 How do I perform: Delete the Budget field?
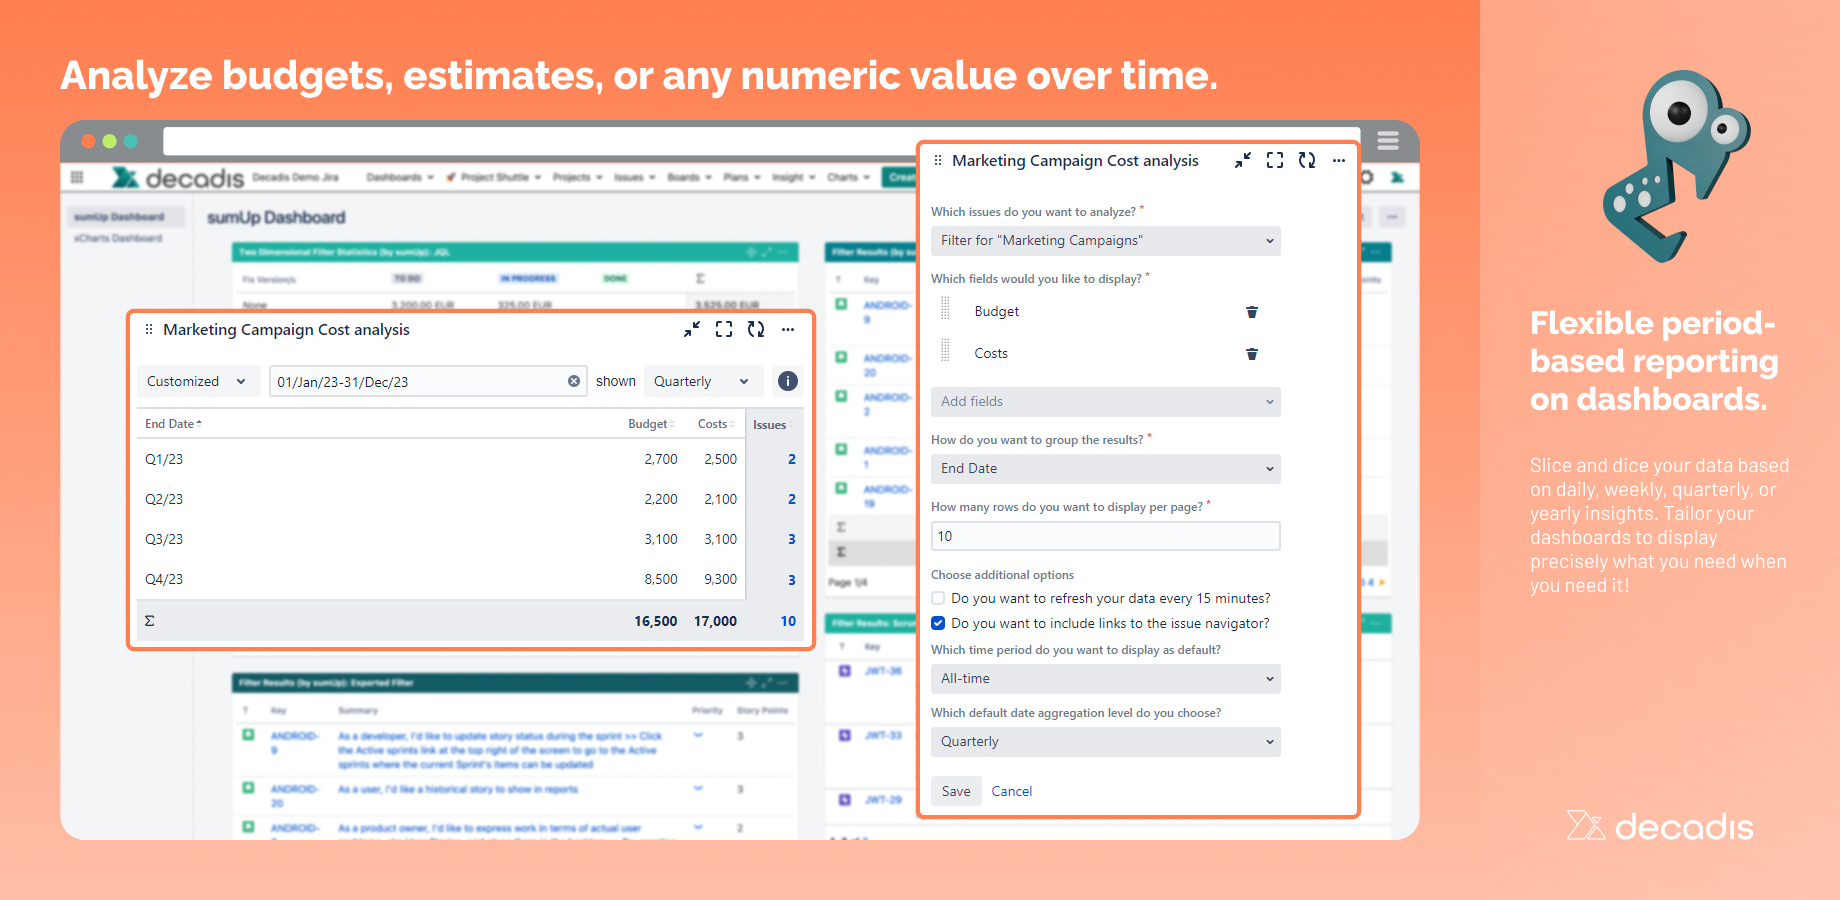click(1251, 312)
